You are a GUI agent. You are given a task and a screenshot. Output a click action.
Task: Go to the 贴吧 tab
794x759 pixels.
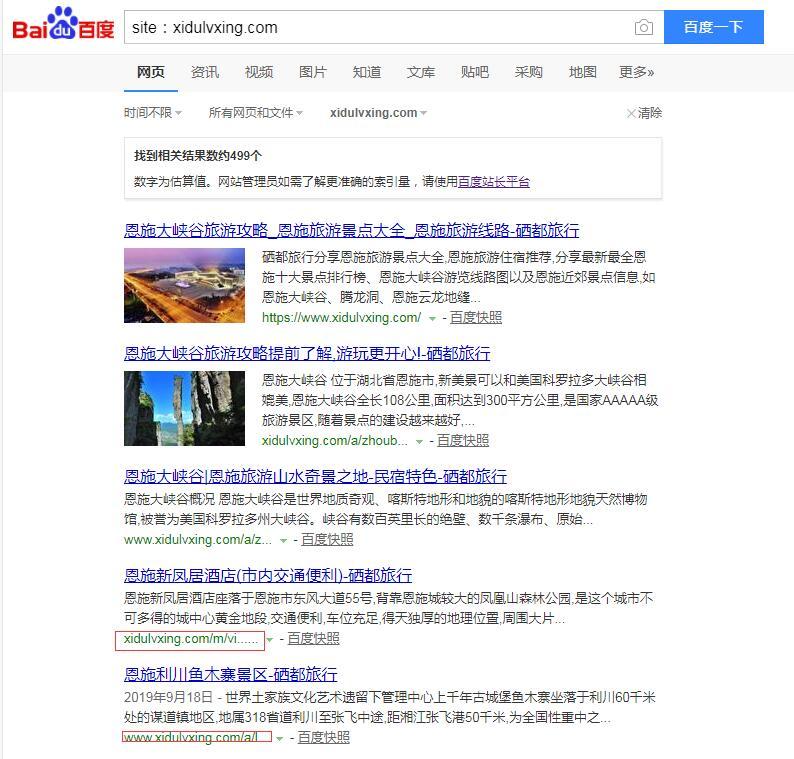[x=475, y=72]
